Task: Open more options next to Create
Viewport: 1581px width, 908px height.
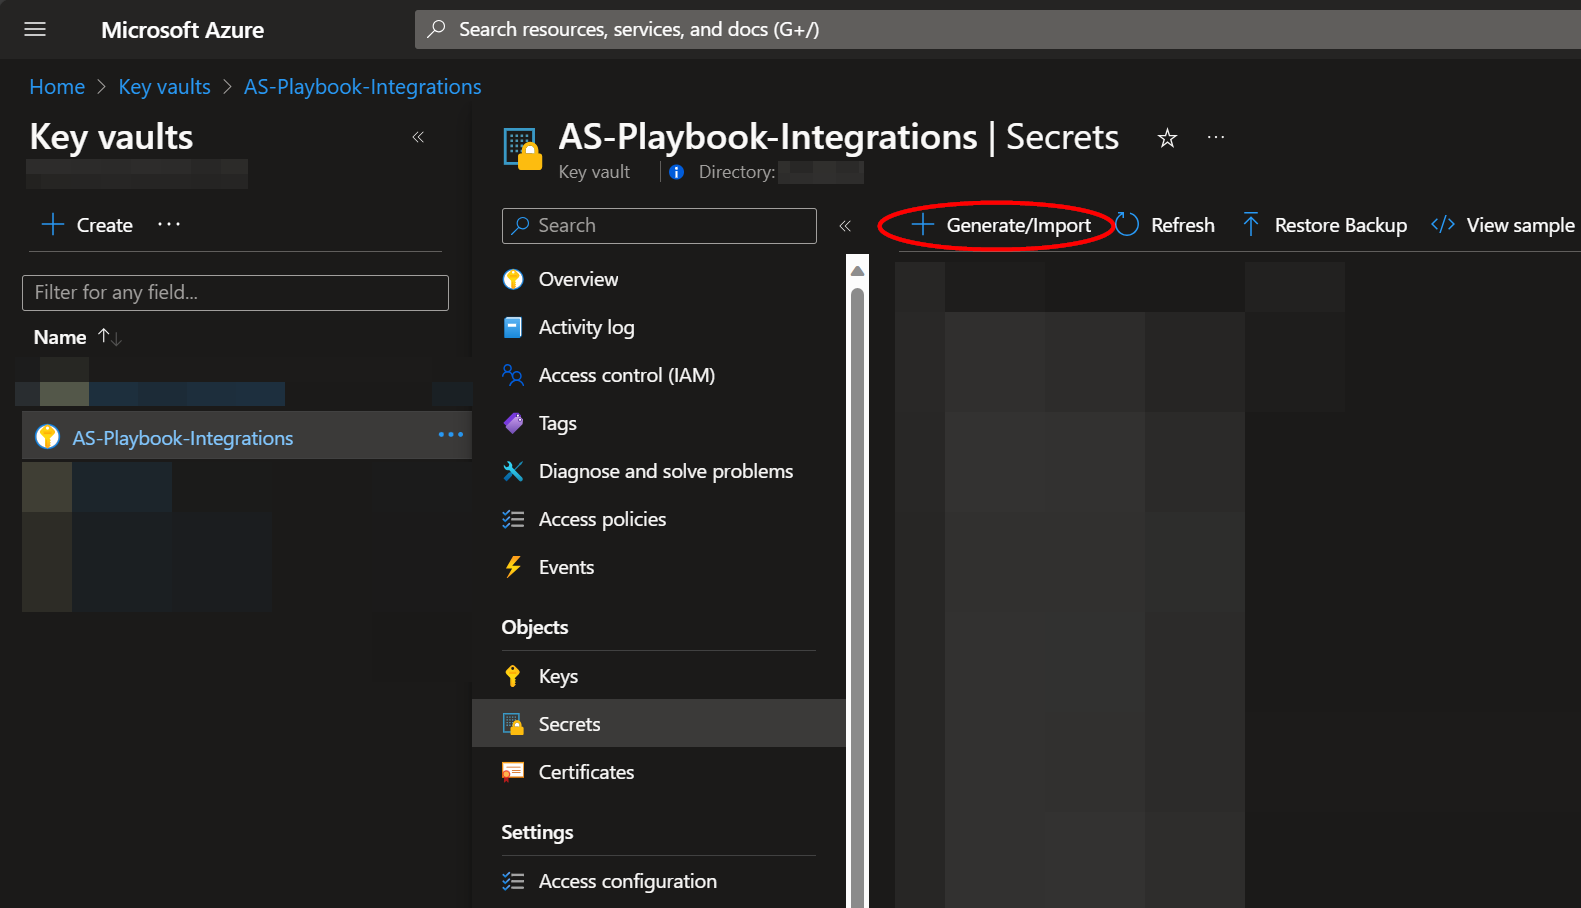Action: (169, 224)
